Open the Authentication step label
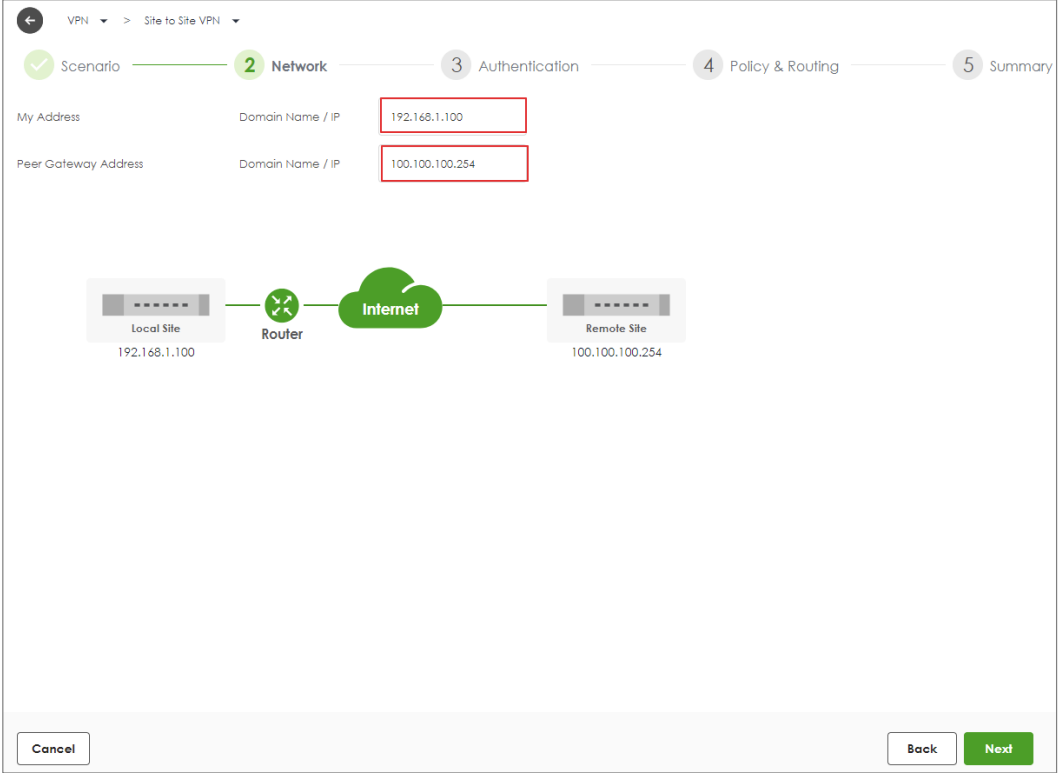1060x773 pixels. [x=528, y=66]
